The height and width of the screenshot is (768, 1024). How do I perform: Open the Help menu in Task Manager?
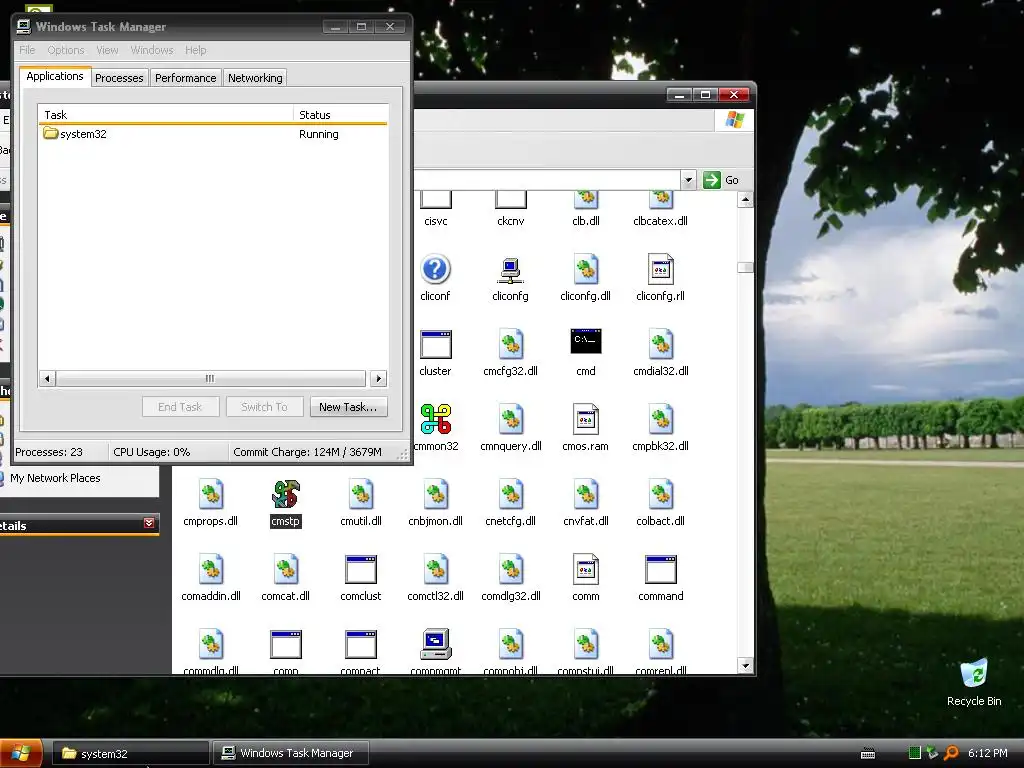pos(195,50)
